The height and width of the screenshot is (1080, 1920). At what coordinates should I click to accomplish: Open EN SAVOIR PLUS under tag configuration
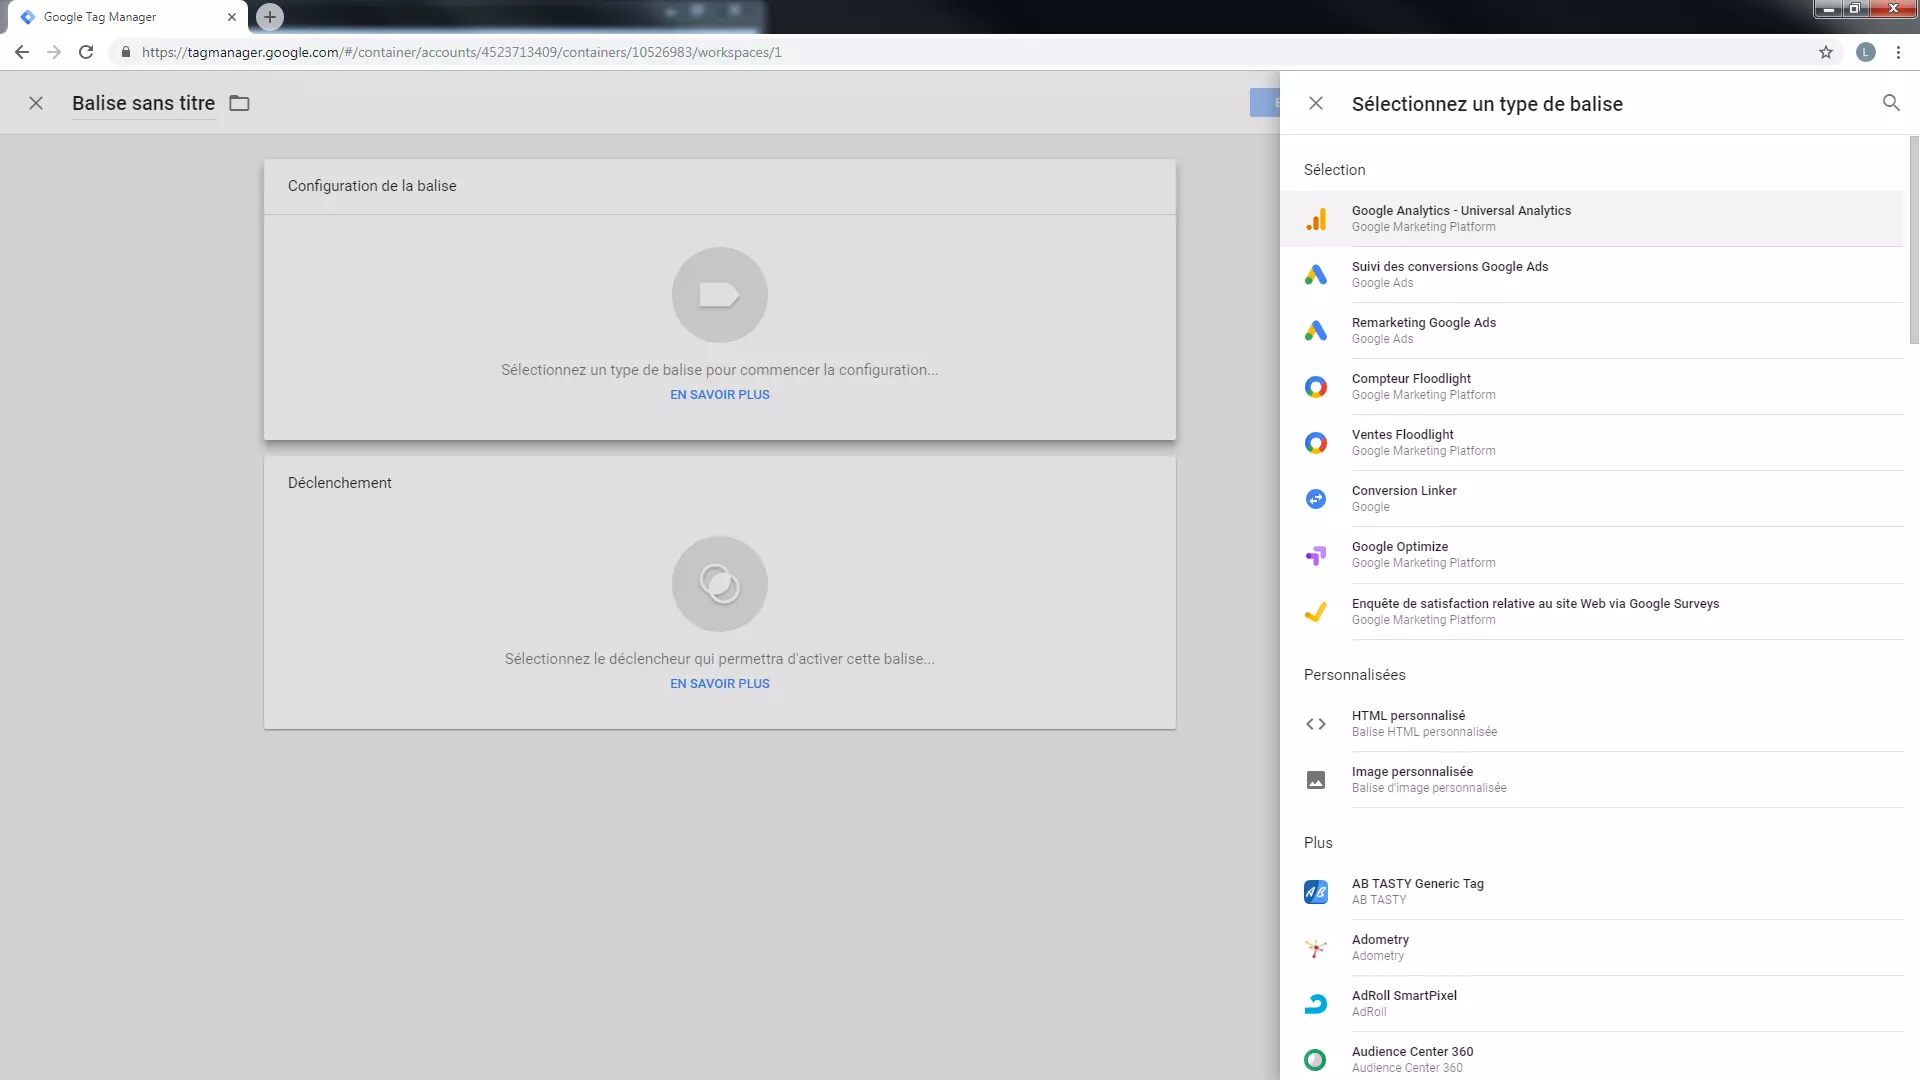click(x=720, y=395)
